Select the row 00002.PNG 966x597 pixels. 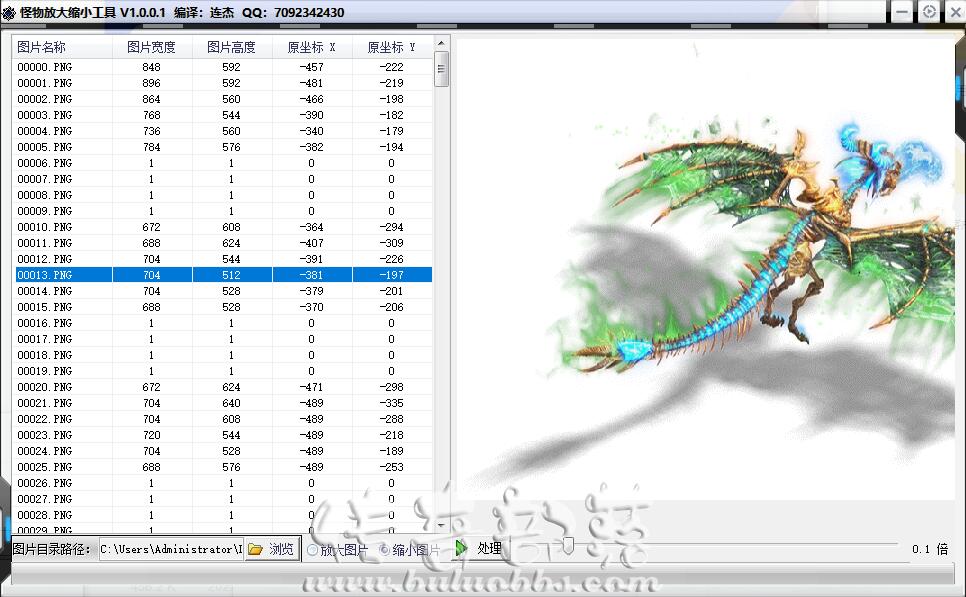click(222, 99)
